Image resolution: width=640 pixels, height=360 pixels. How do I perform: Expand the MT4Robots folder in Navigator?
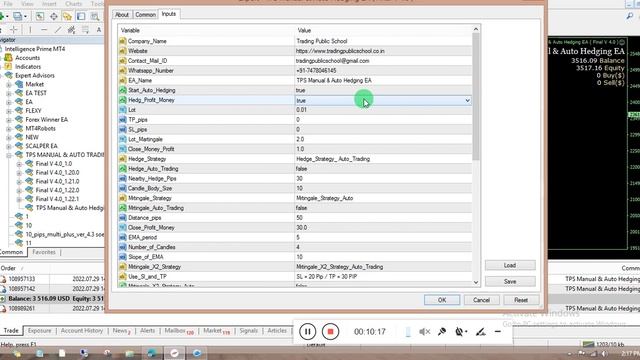[x=9, y=128]
